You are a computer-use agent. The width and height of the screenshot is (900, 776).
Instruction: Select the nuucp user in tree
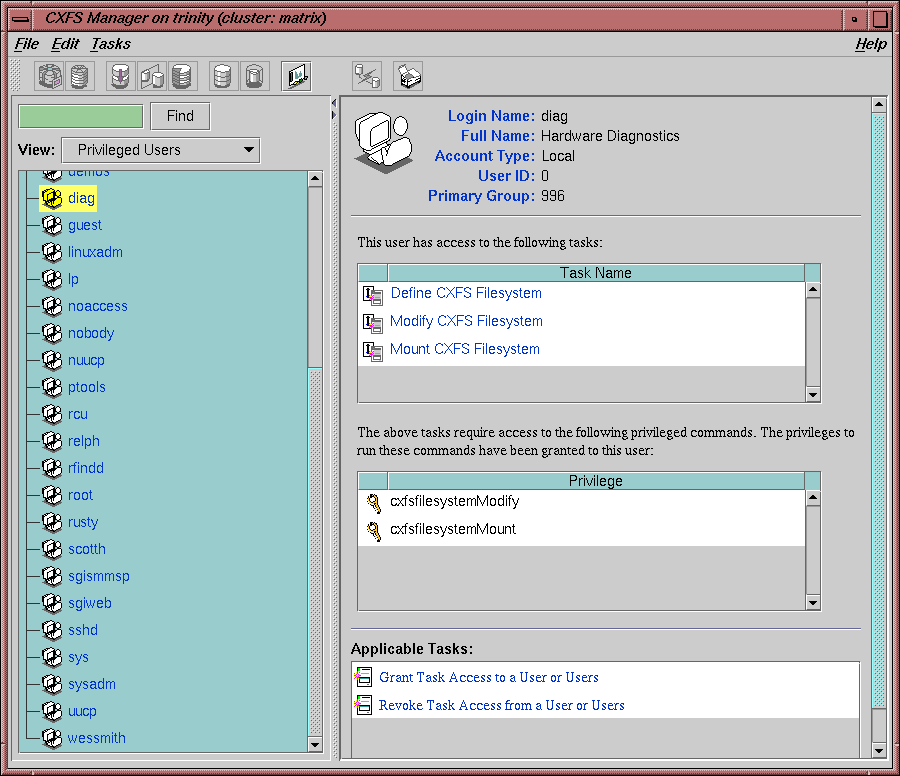pos(86,360)
